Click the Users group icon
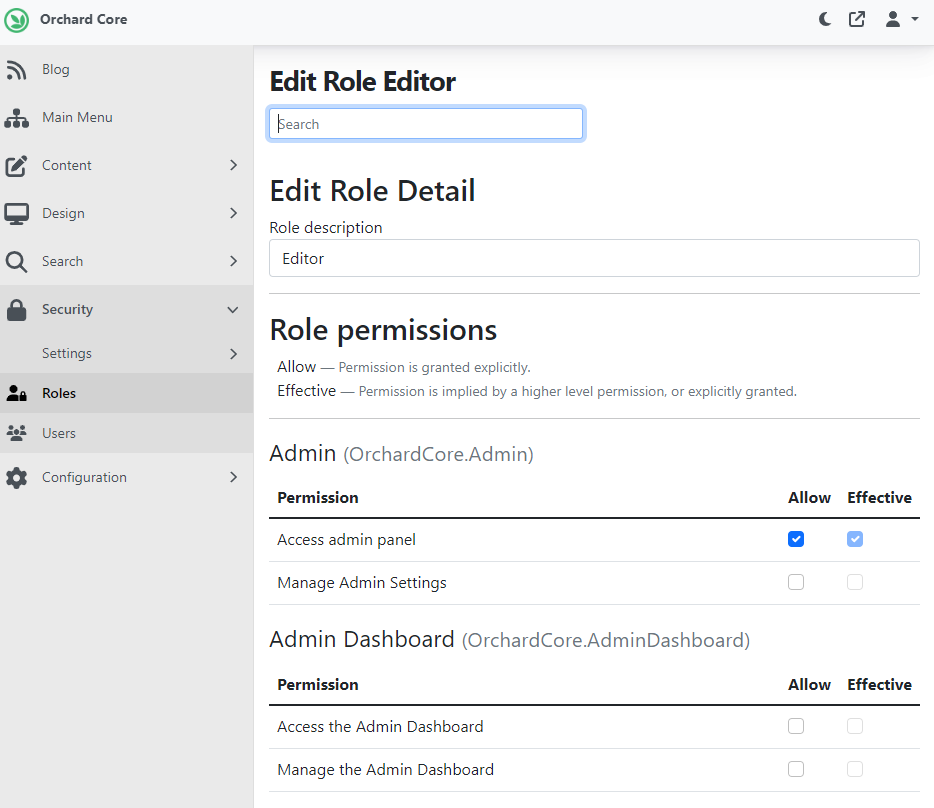This screenshot has width=934, height=808. click(x=17, y=433)
